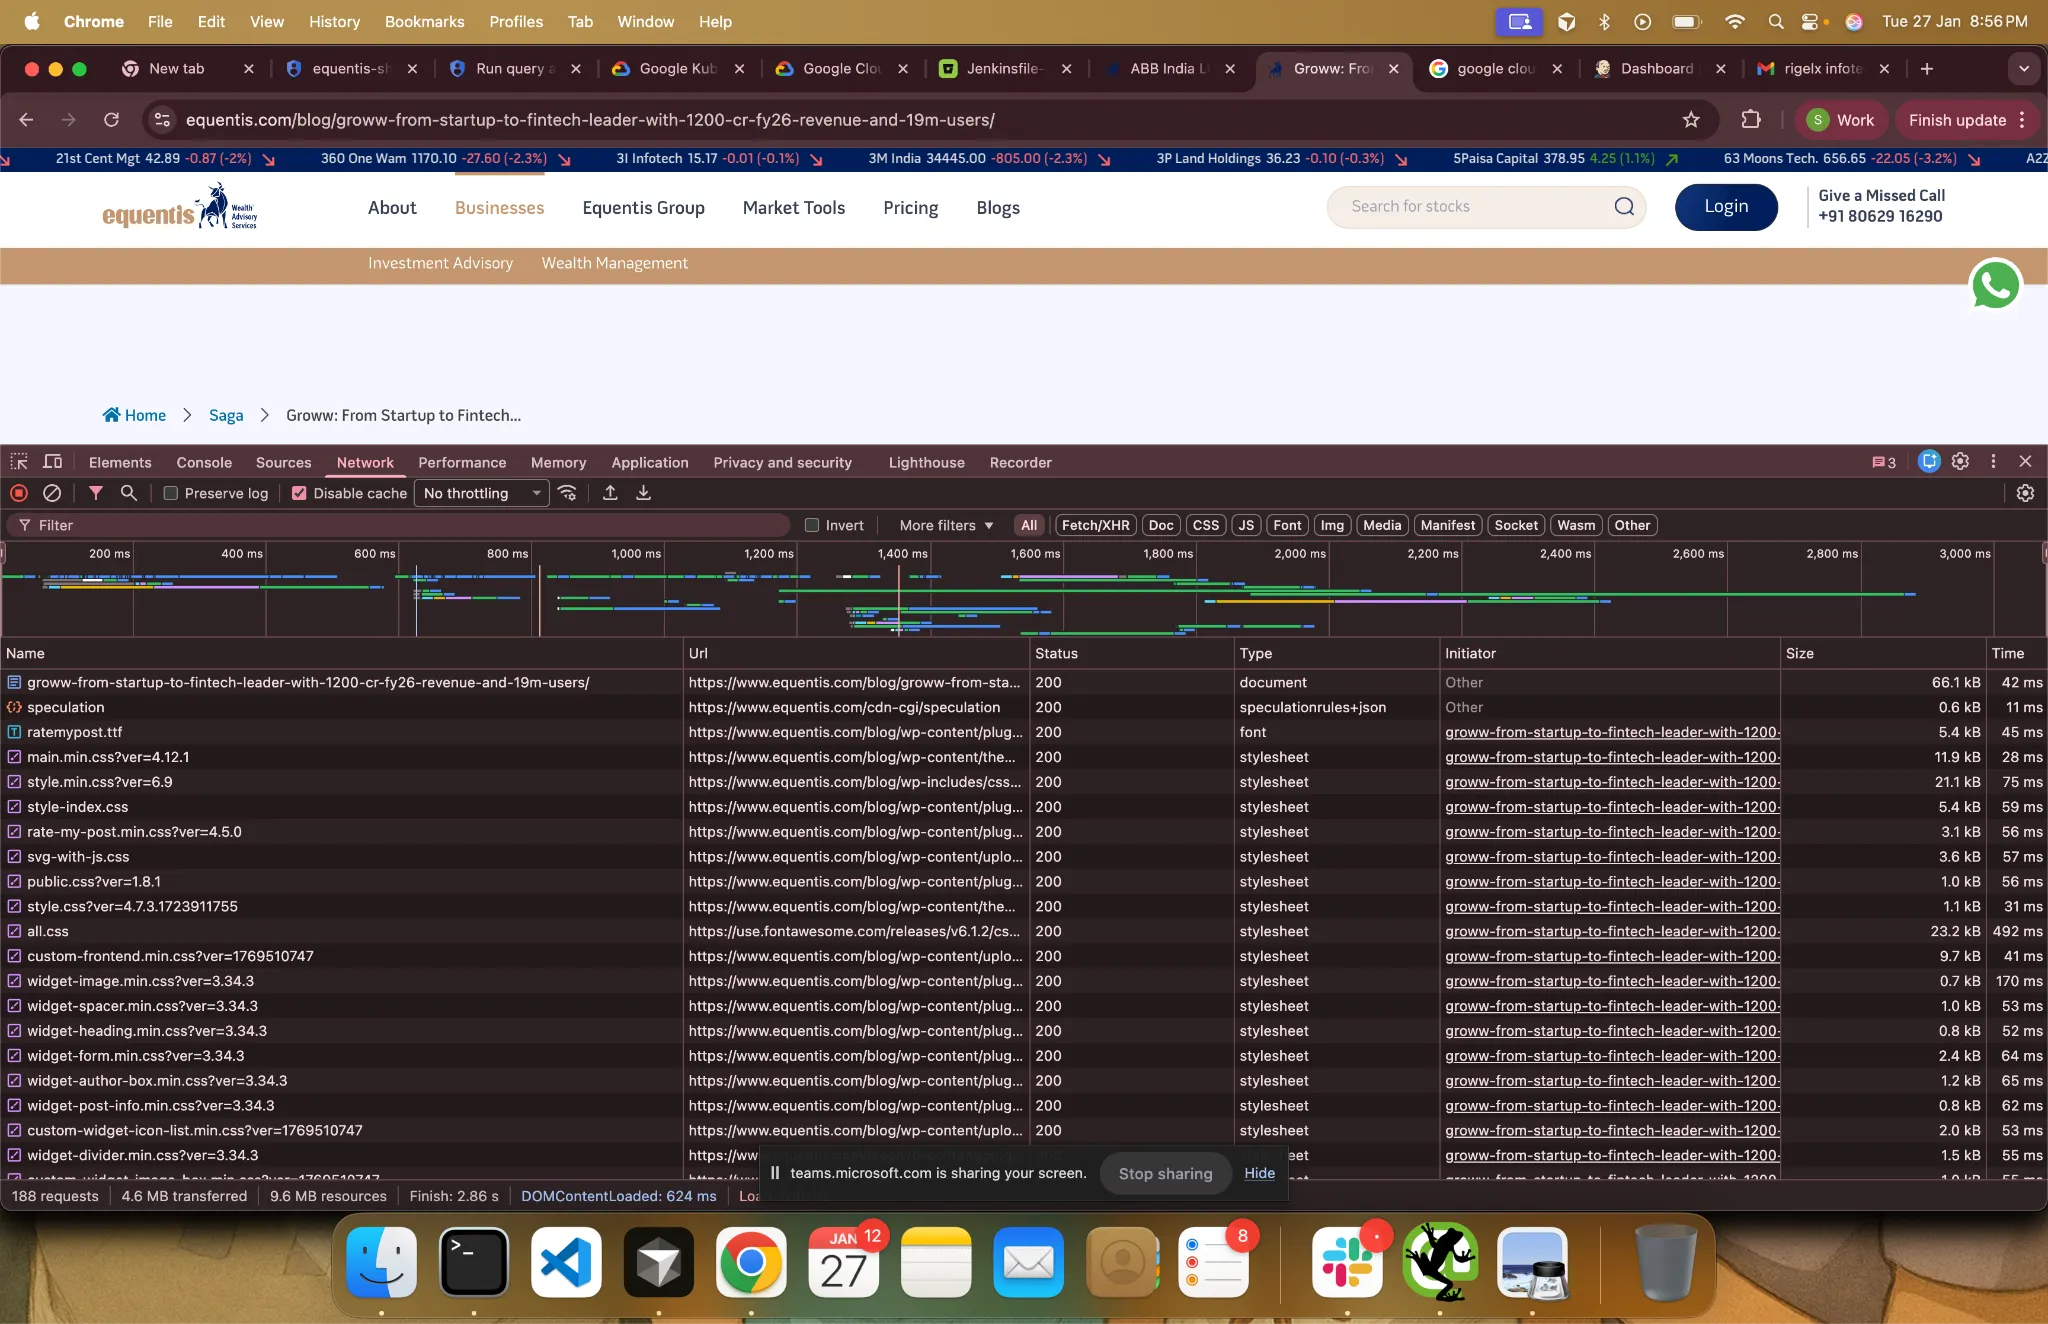Switch to the Console tab
Screen dimensions: 2048x1324
(204, 462)
